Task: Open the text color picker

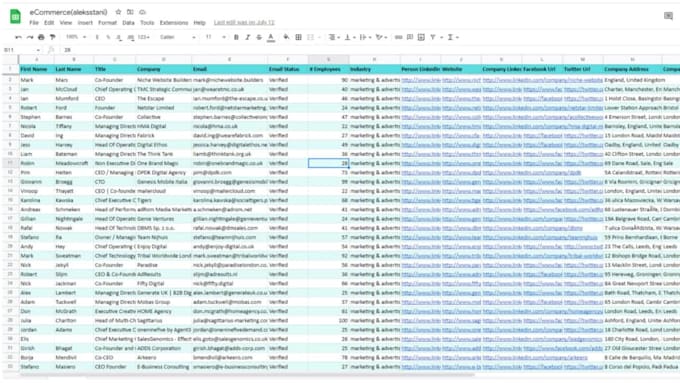Action: [x=271, y=37]
